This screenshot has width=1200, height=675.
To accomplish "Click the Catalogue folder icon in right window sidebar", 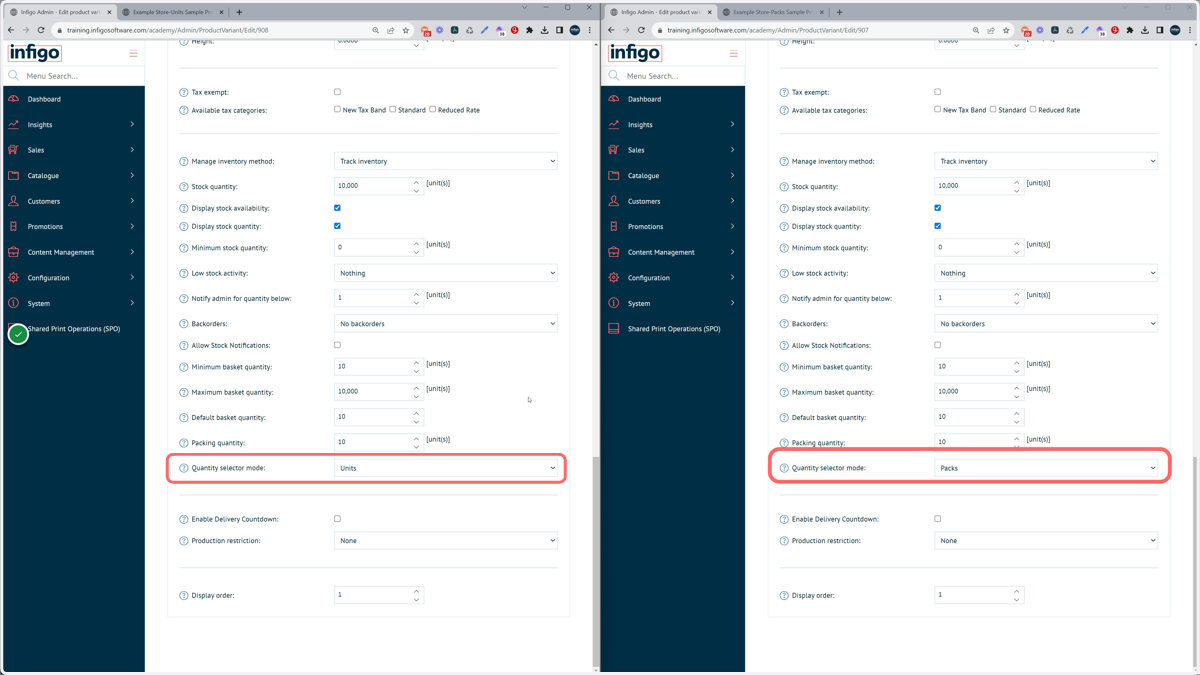I will click(x=614, y=176).
